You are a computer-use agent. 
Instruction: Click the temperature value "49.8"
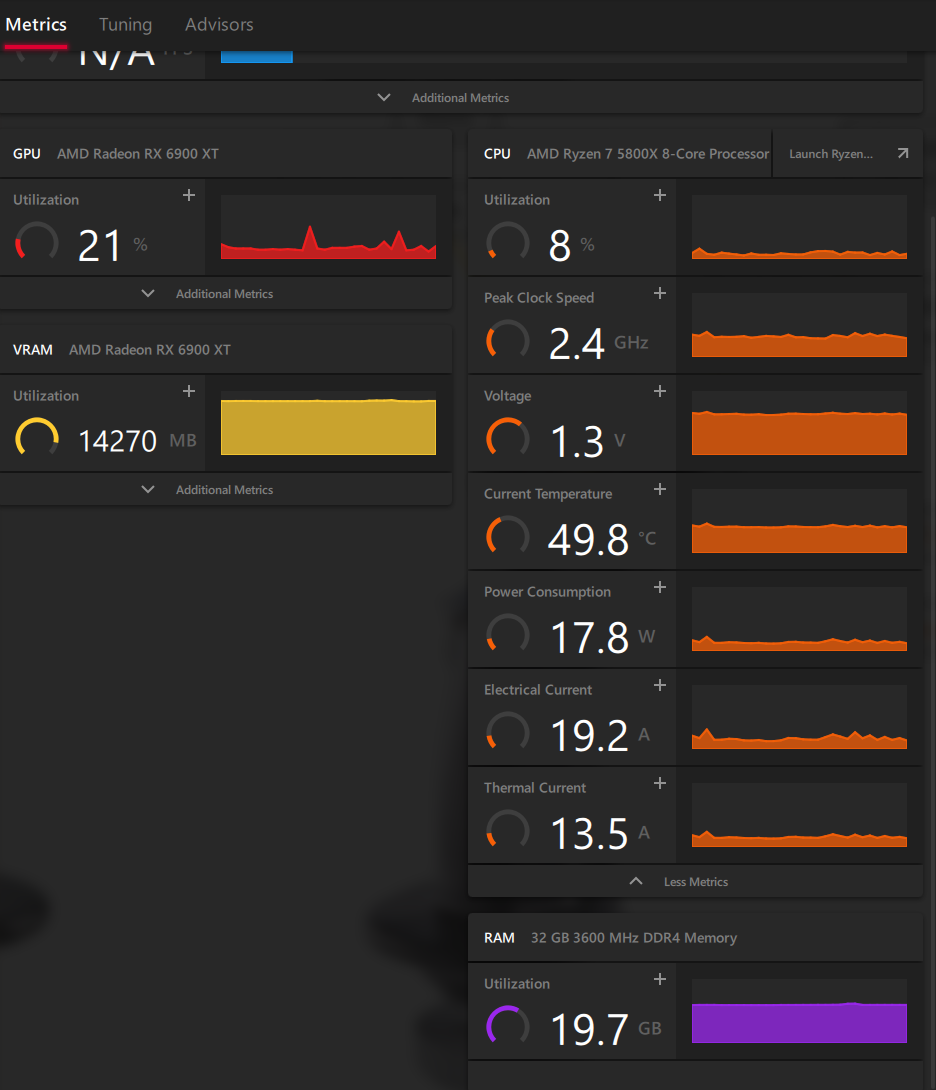pos(588,539)
